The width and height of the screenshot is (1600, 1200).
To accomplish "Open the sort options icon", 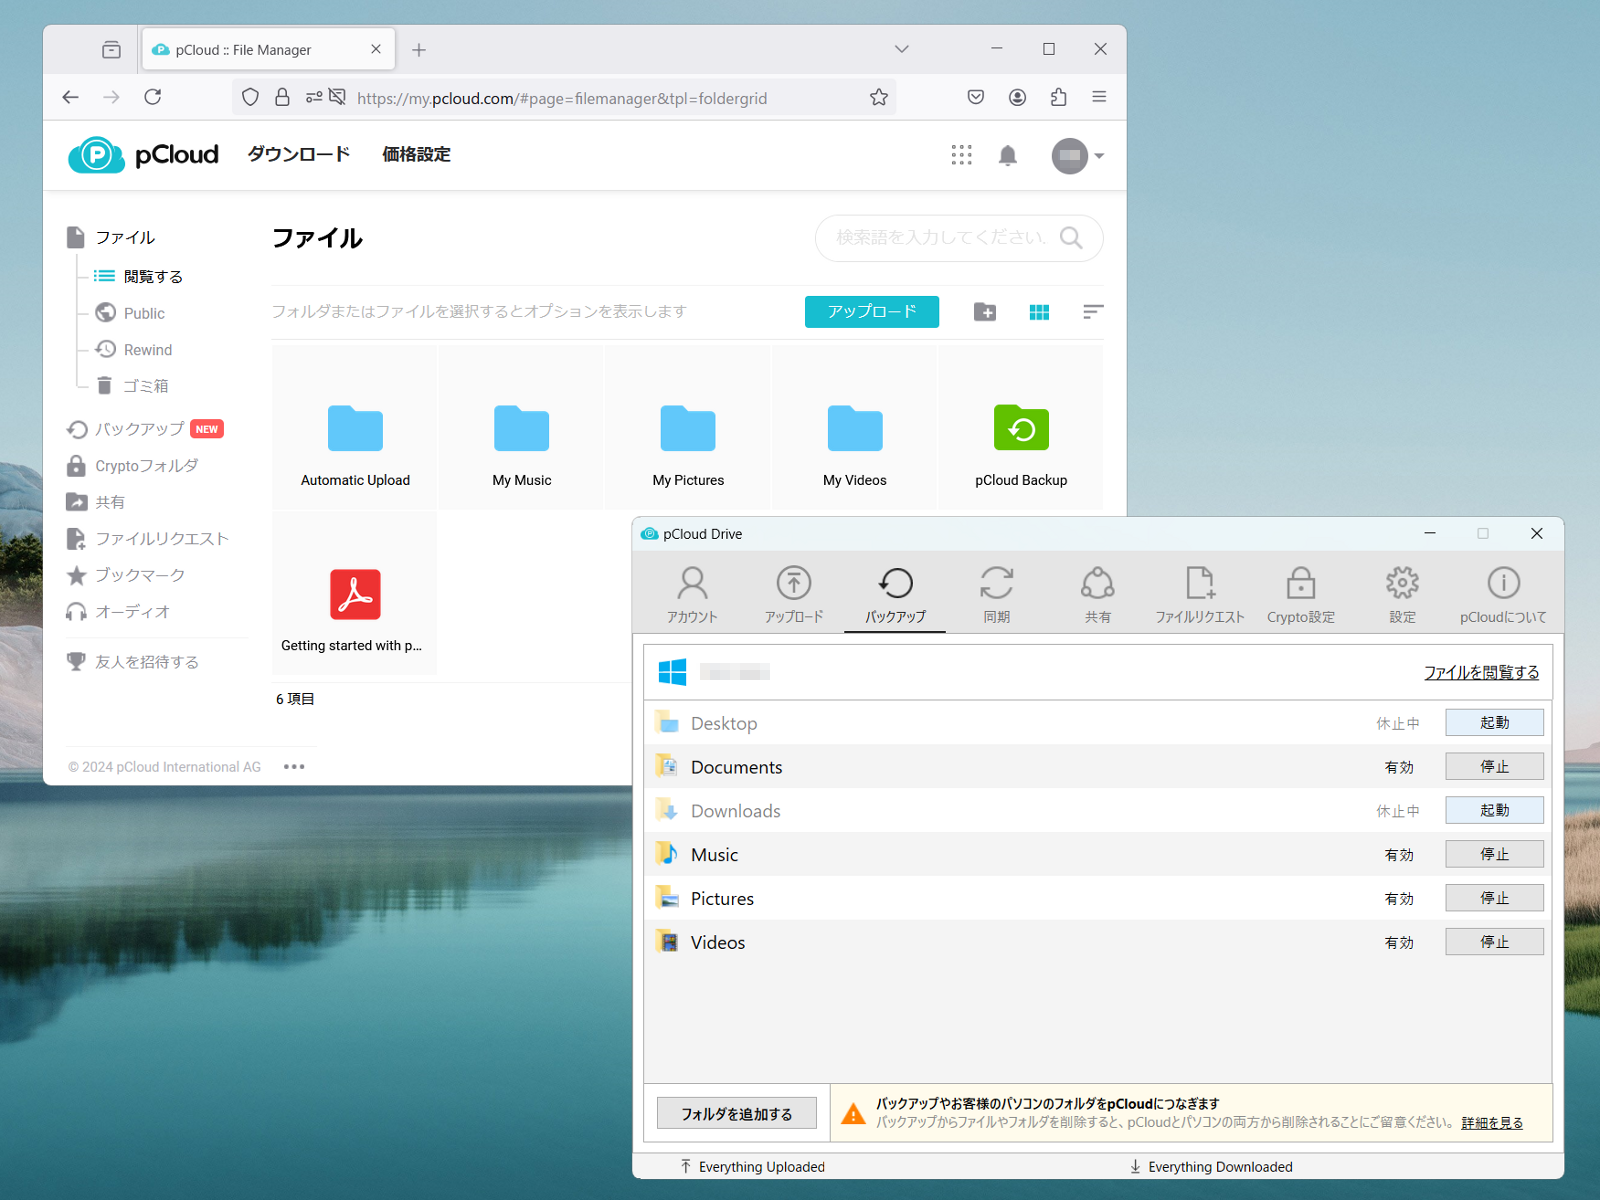I will [x=1093, y=312].
